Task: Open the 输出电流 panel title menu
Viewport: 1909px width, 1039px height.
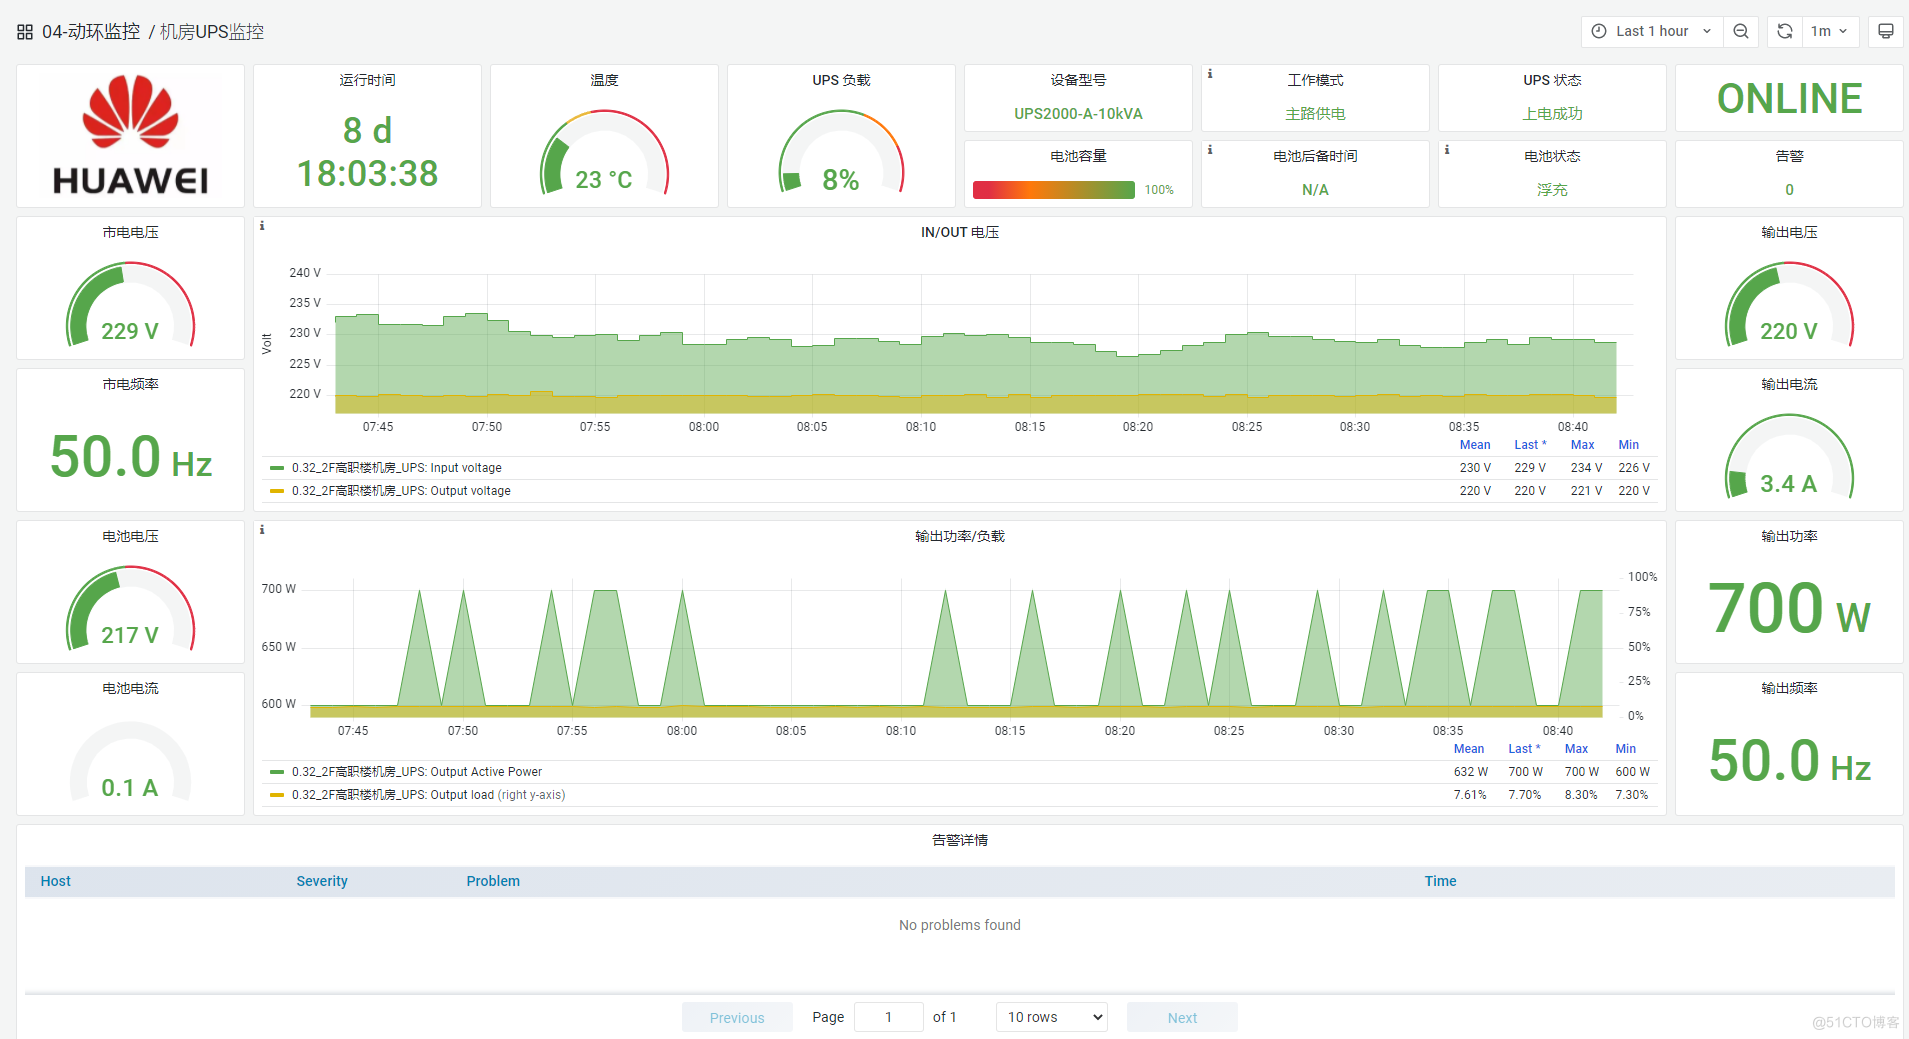Action: (x=1789, y=384)
